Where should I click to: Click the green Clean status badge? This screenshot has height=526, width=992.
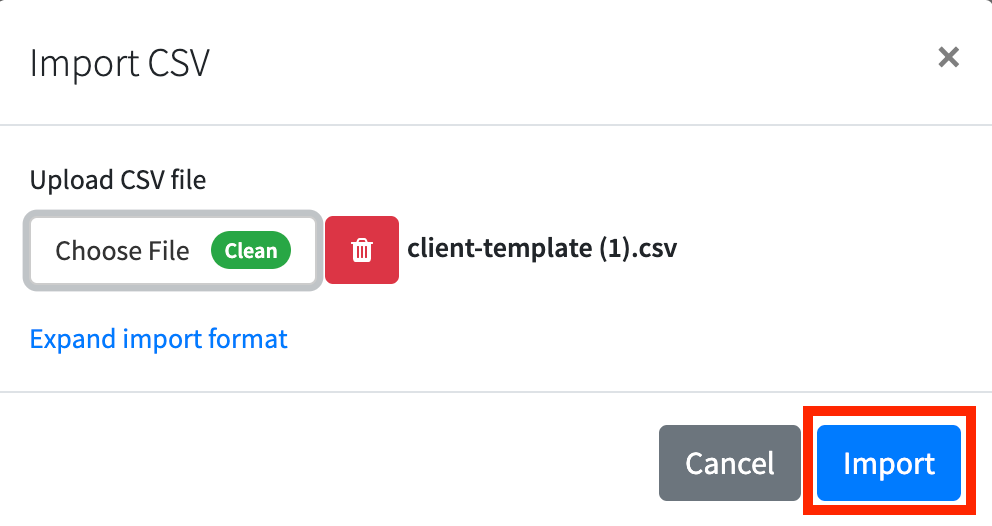point(251,251)
